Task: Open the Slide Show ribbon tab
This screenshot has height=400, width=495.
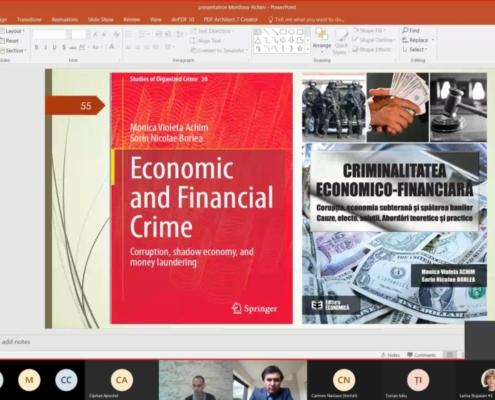Action: (100, 20)
